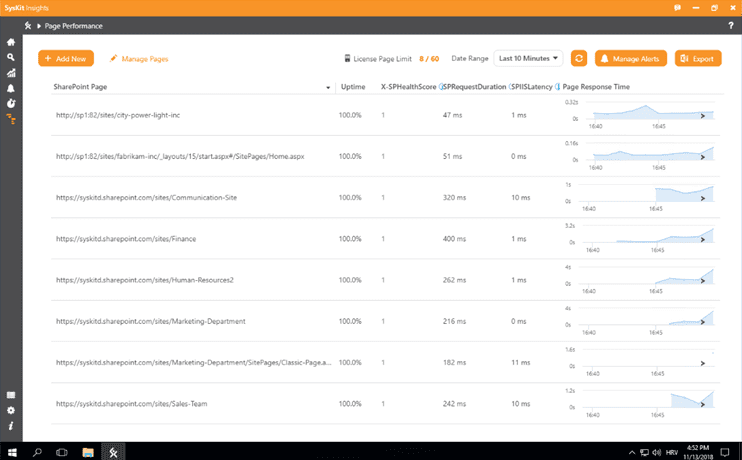The height and width of the screenshot is (460, 742).
Task: Expand the chart arrow for Finance row
Action: click(703, 239)
